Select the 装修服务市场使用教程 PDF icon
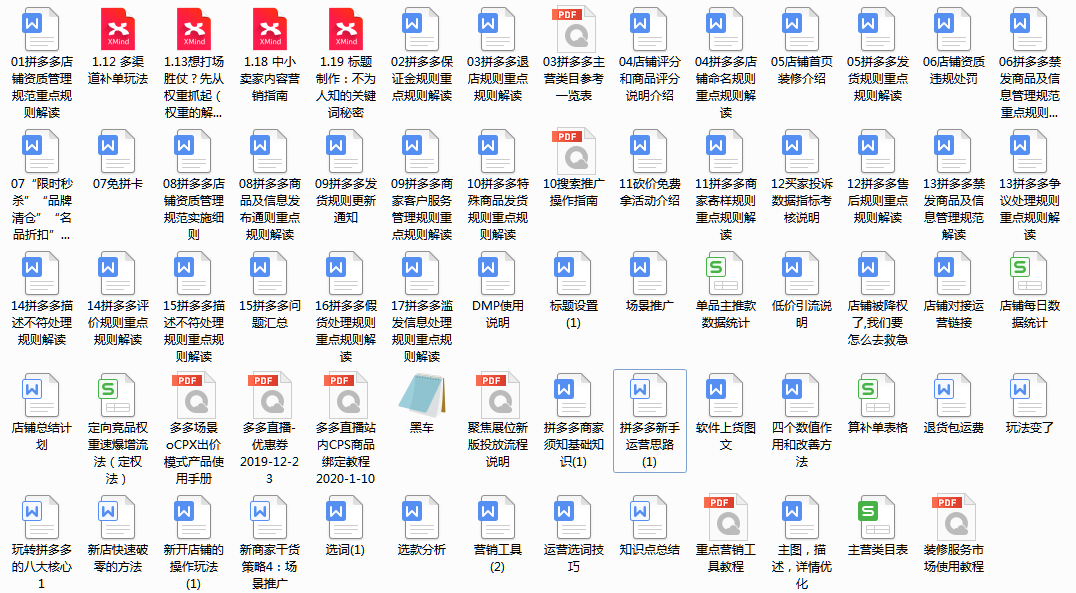Image resolution: width=1076 pixels, height=593 pixels. pyautogui.click(x=954, y=518)
